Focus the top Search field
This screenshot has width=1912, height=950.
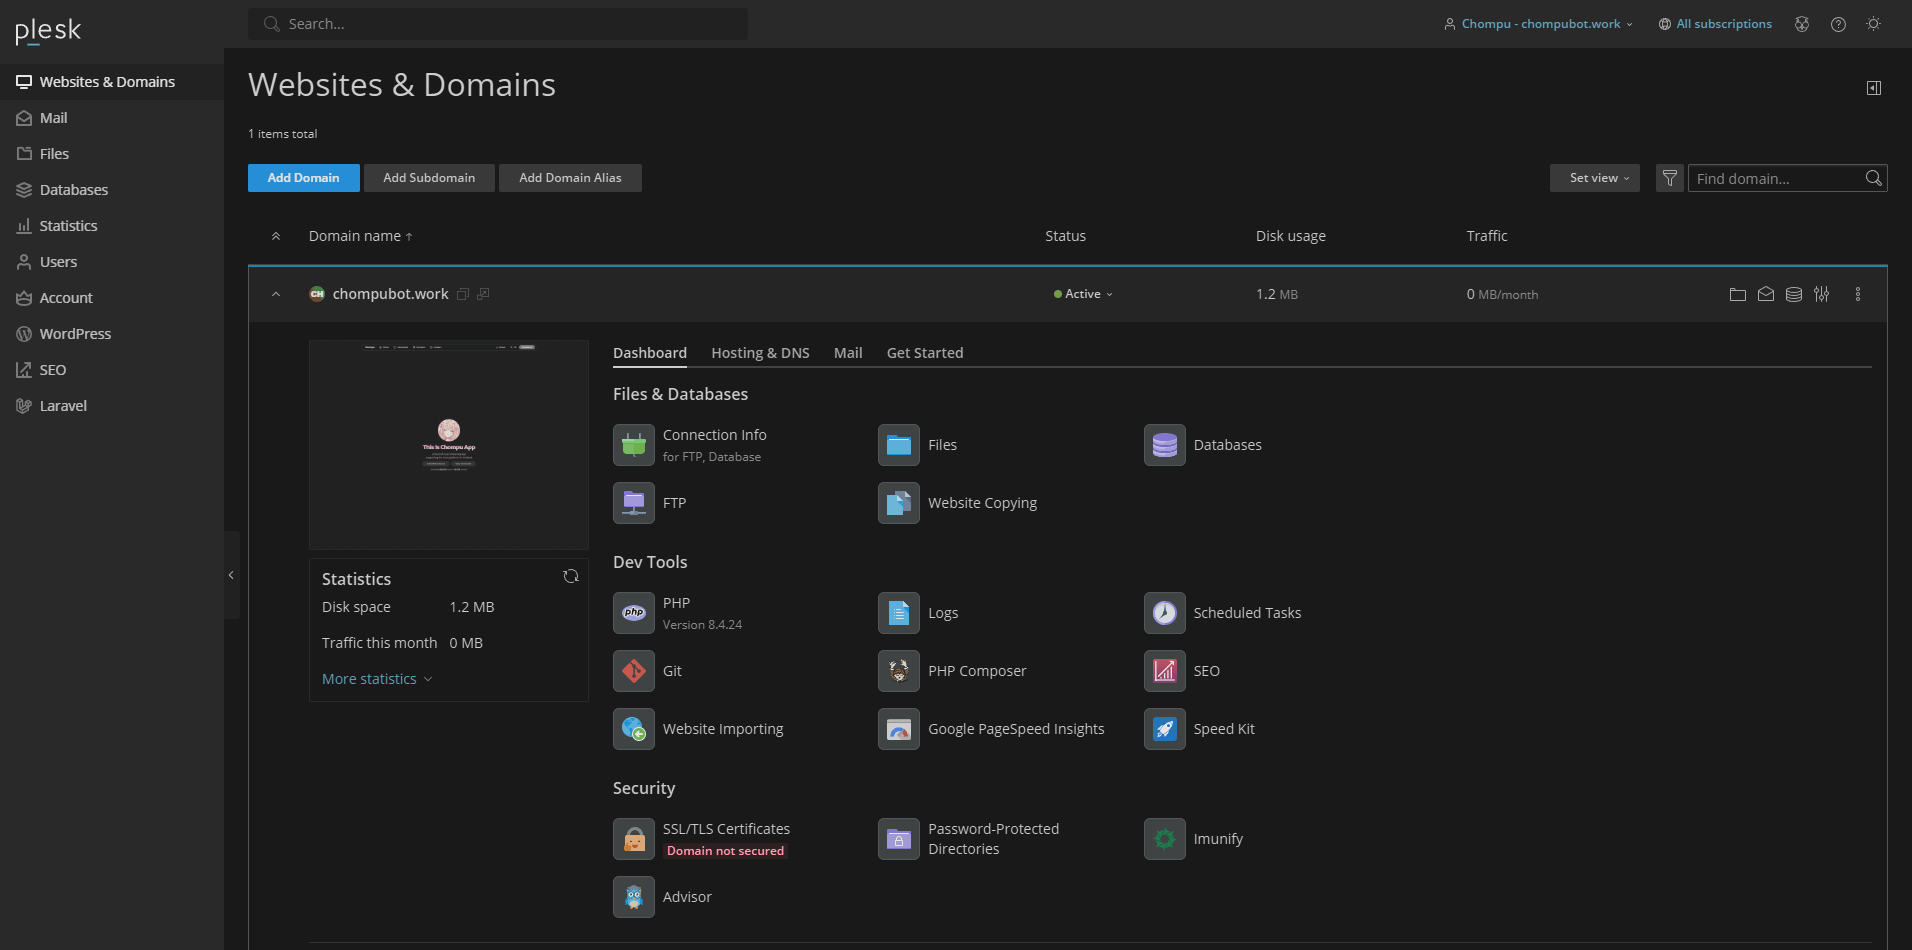tap(498, 24)
